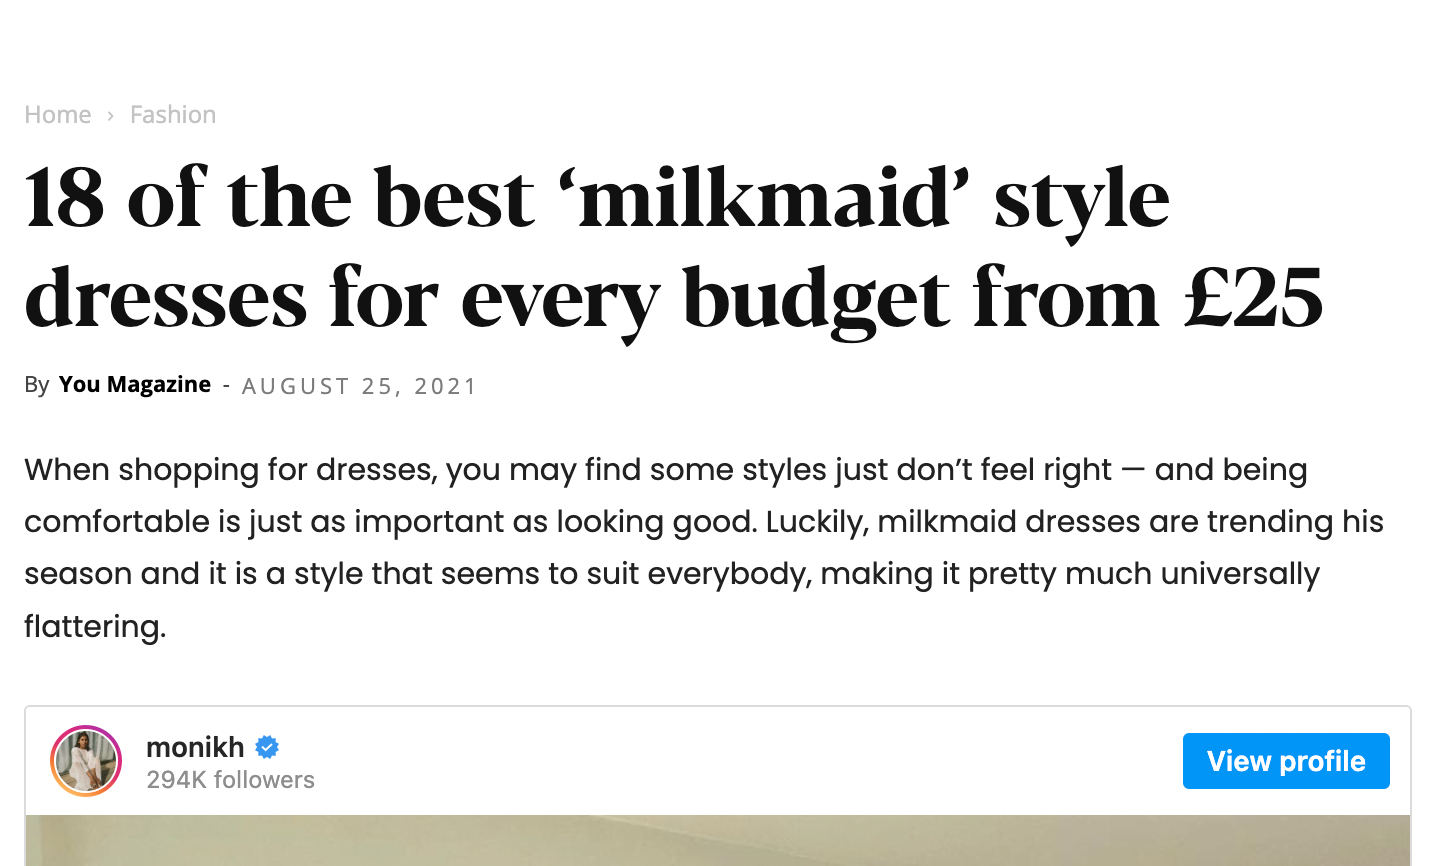Open the monikh Instagram profile picture

(85, 760)
